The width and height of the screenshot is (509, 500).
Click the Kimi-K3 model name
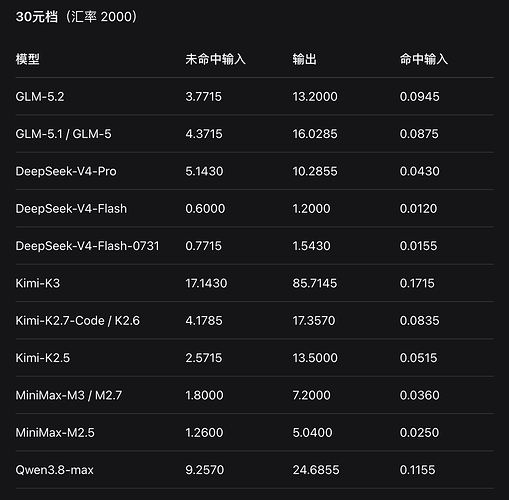pos(38,283)
